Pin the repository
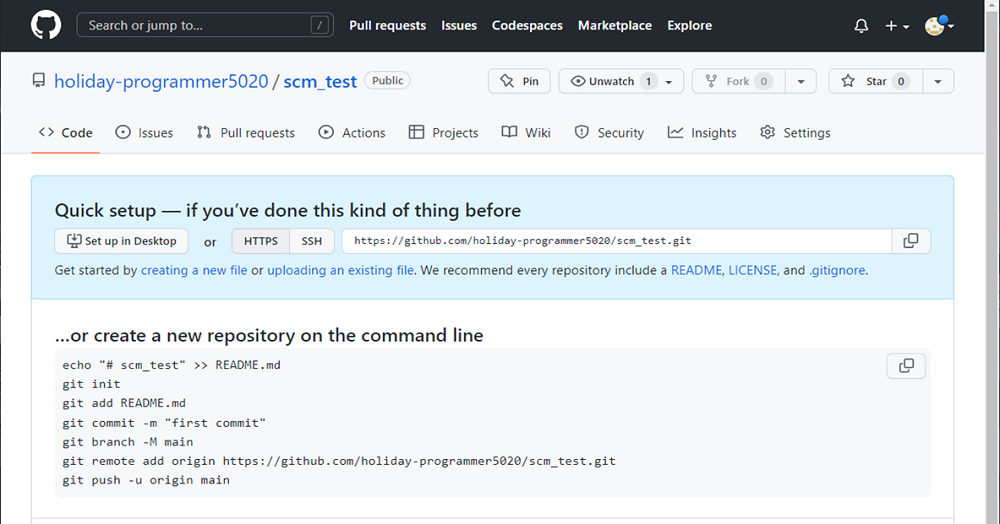The image size is (1000, 524). [519, 81]
